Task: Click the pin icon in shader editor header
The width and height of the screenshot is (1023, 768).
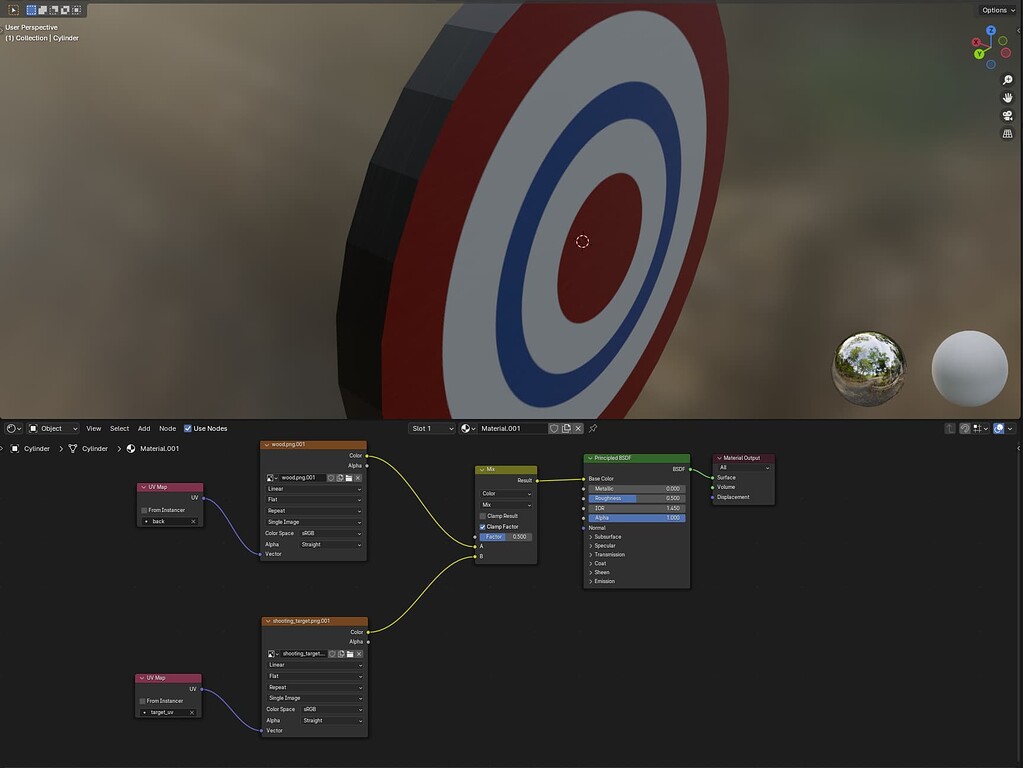Action: pyautogui.click(x=593, y=427)
